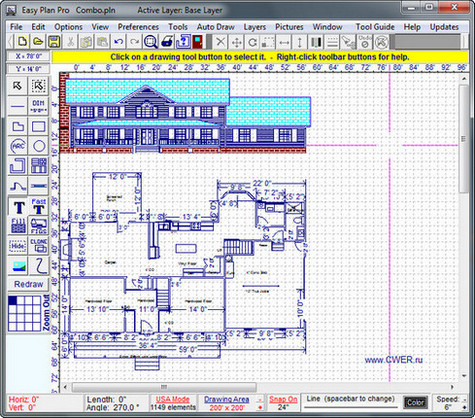Click the X delete icon in the toolbar
This screenshot has height=418, width=475.
pyautogui.click(x=220, y=42)
